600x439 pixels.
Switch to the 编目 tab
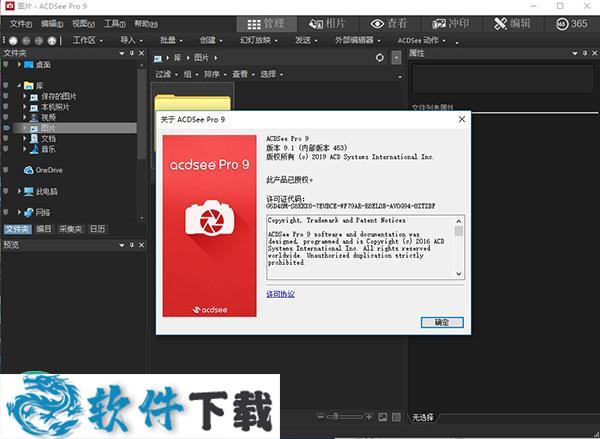click(x=44, y=229)
